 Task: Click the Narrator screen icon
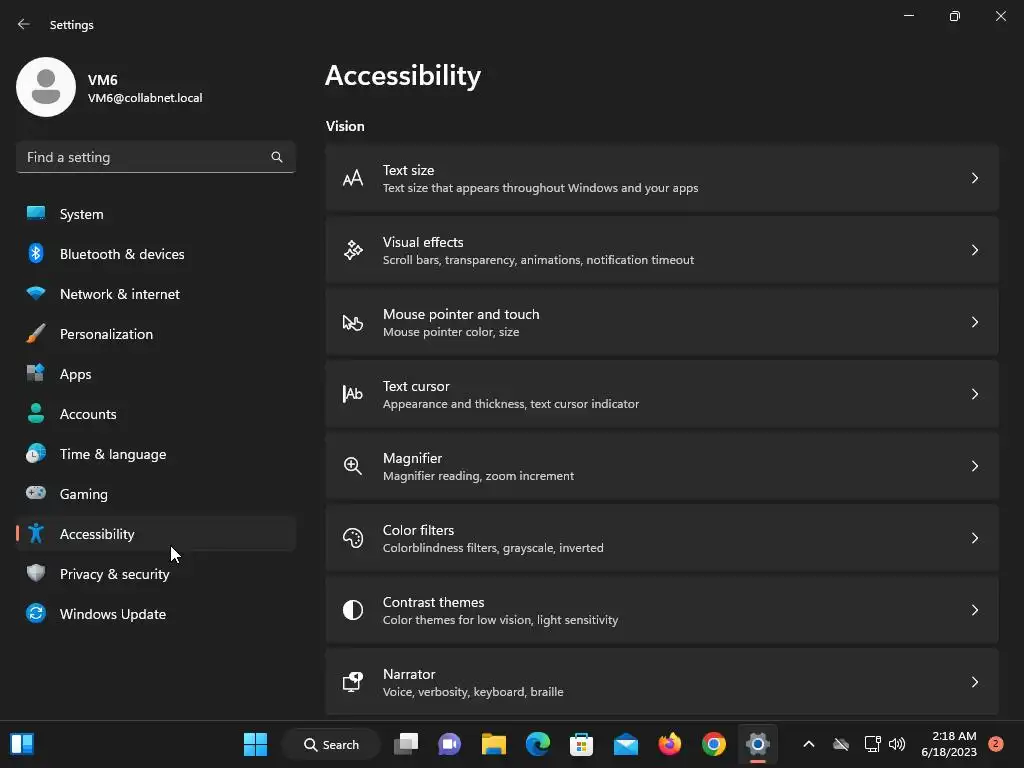pyautogui.click(x=353, y=682)
